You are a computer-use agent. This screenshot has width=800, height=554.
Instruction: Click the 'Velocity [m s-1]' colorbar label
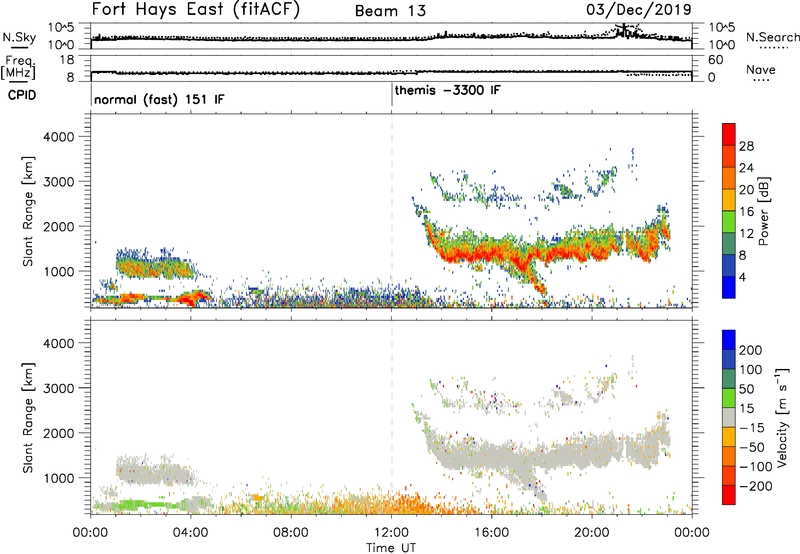tap(781, 417)
